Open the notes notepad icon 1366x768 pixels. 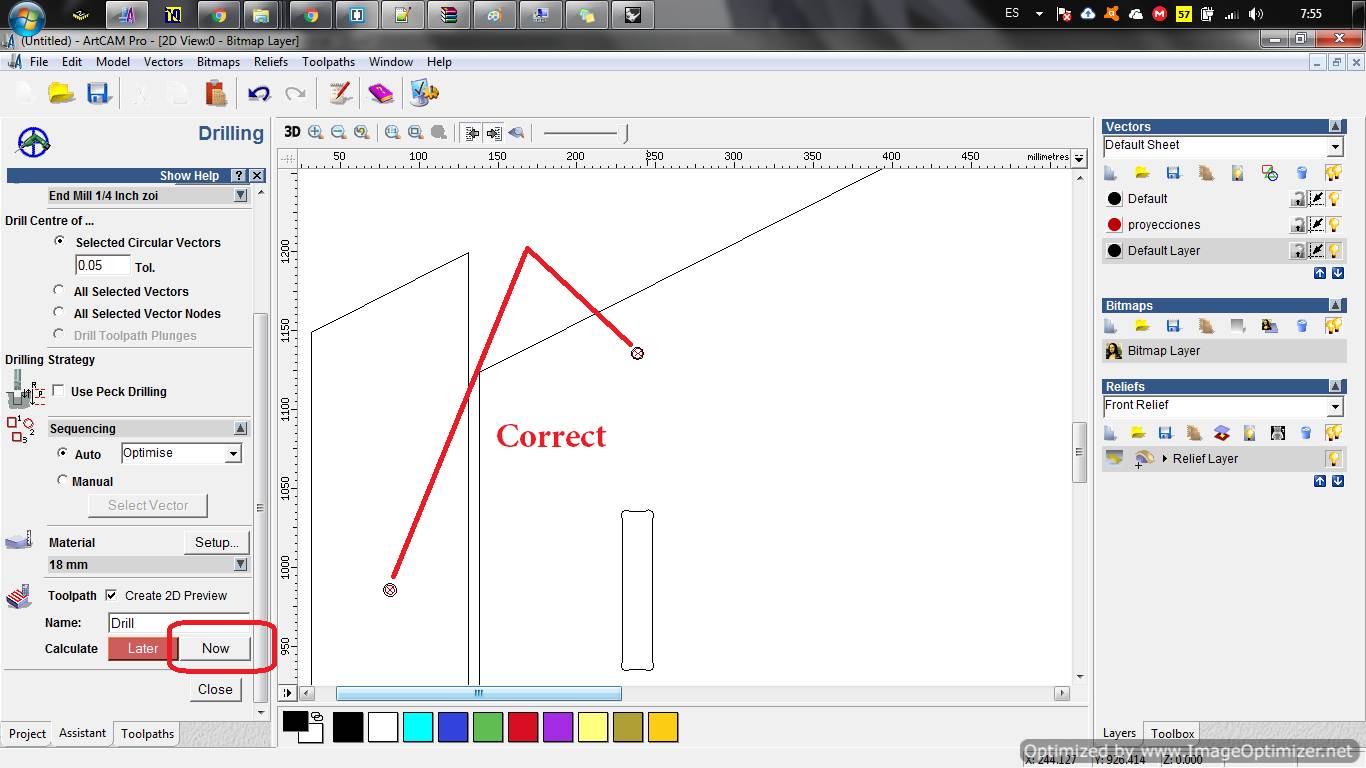tap(340, 93)
